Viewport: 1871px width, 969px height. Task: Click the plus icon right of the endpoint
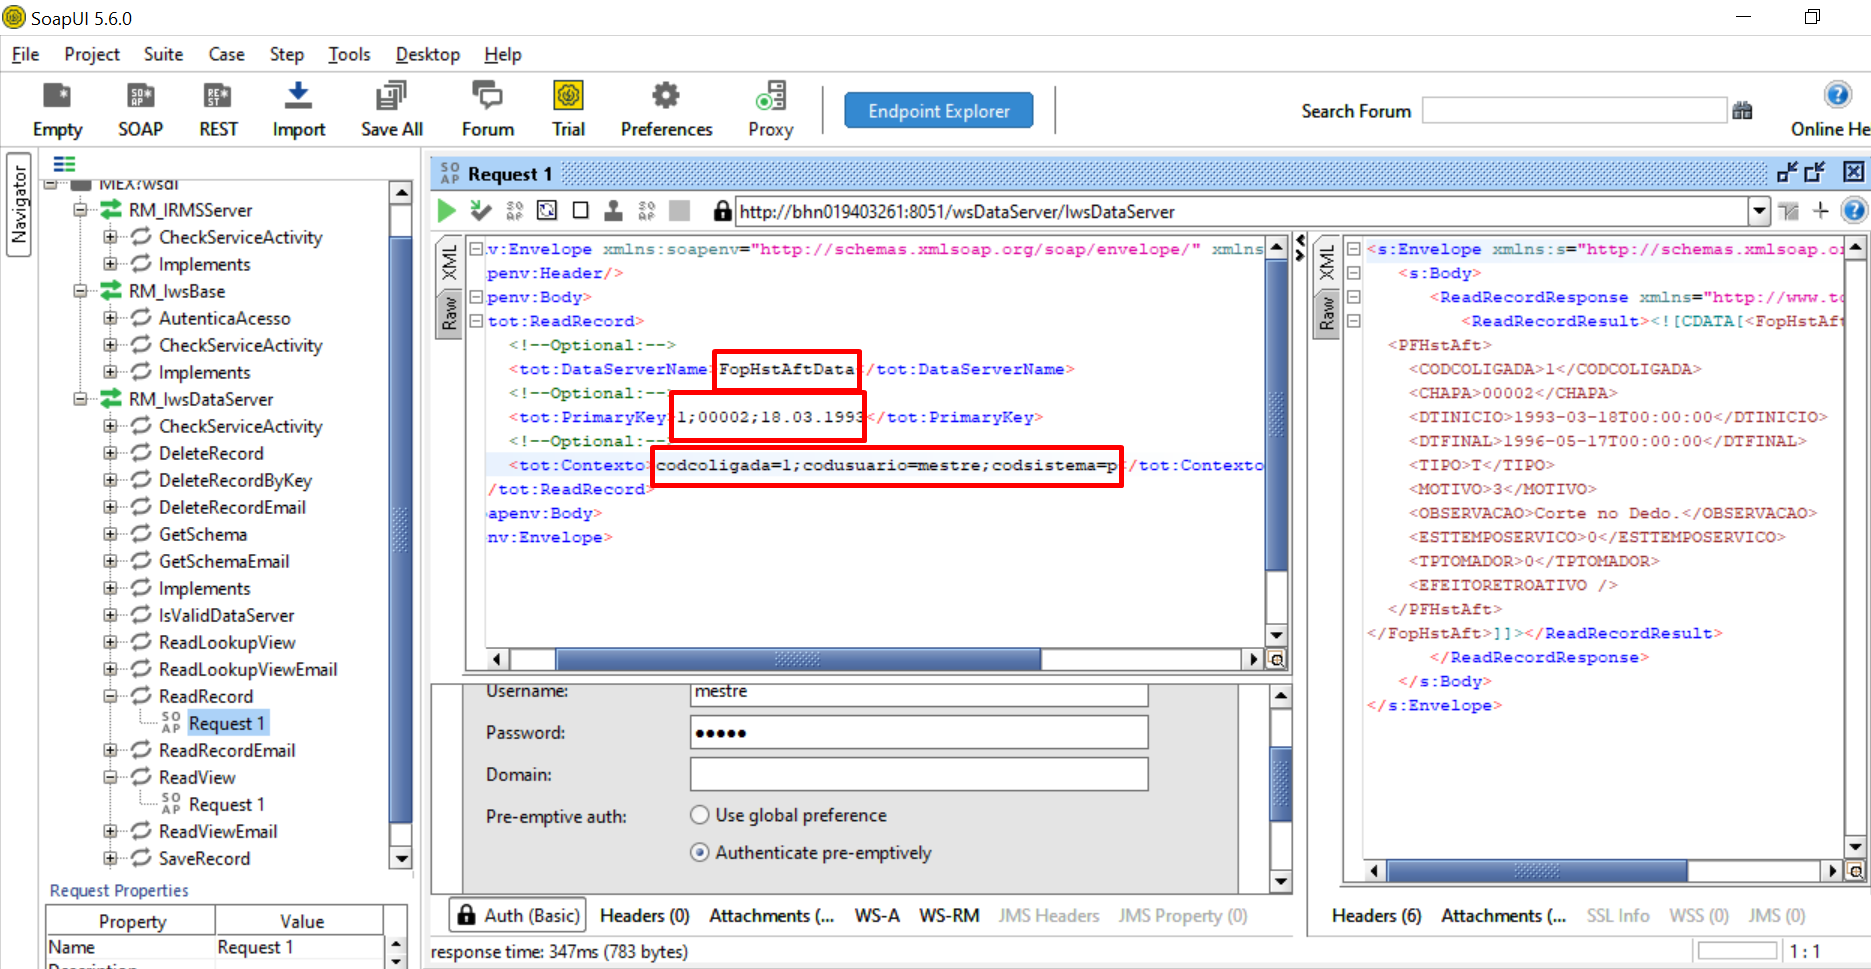click(1821, 210)
